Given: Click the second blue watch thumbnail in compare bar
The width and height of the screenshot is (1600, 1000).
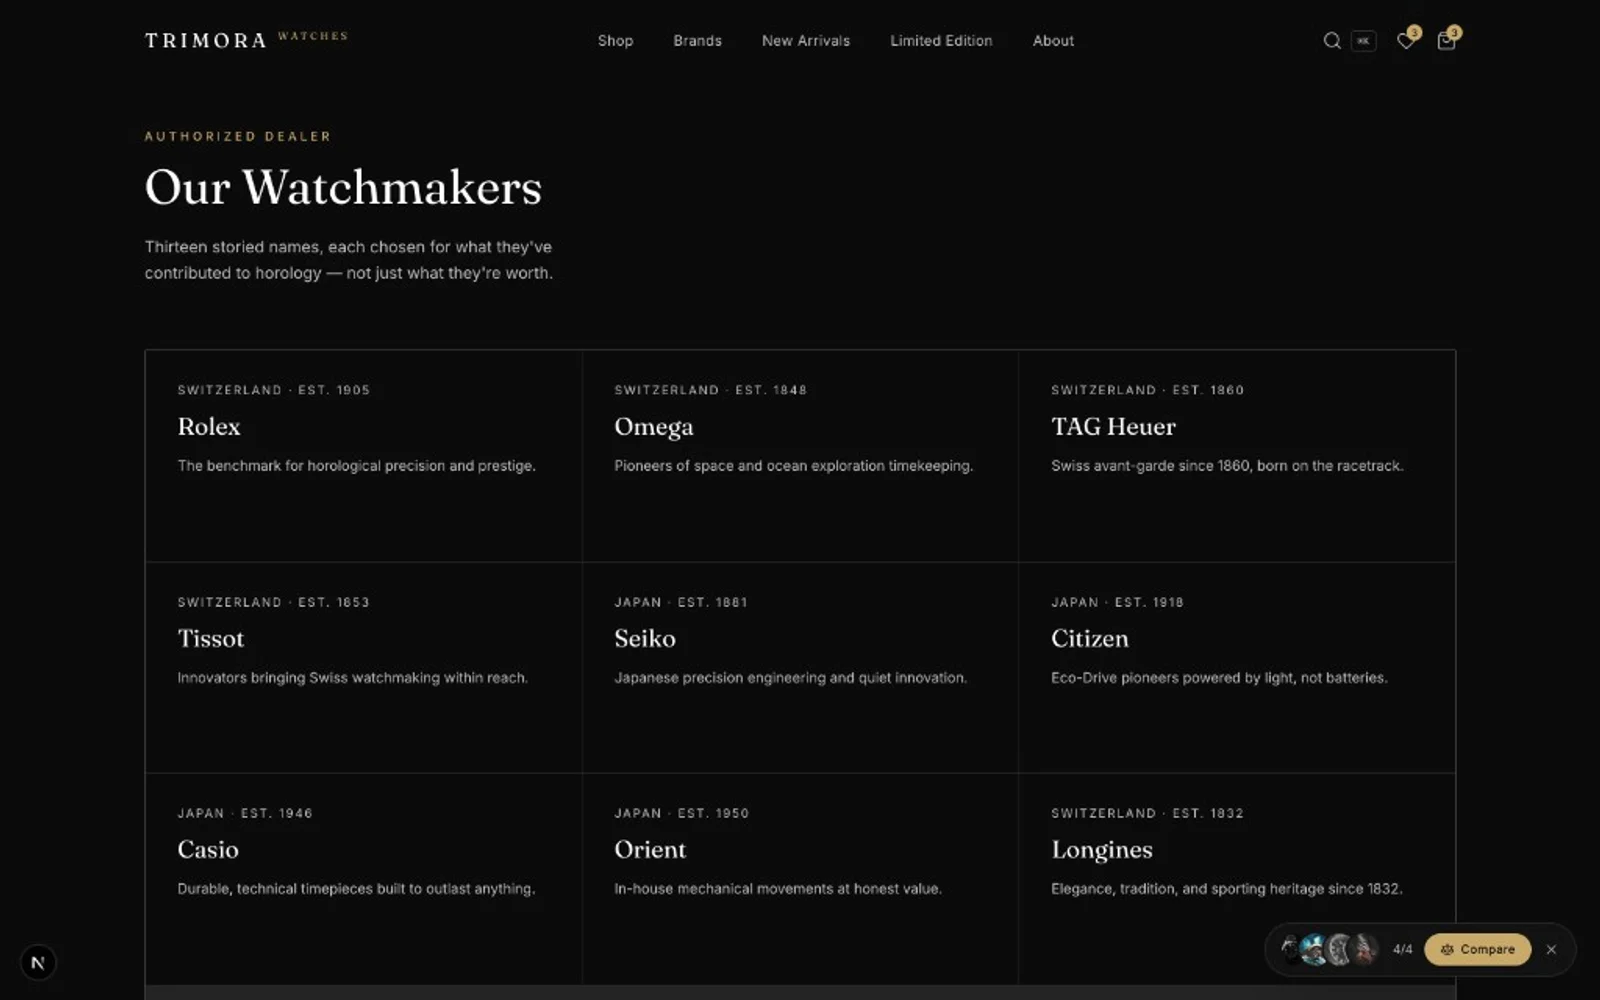Looking at the screenshot, I should click(x=1314, y=949).
